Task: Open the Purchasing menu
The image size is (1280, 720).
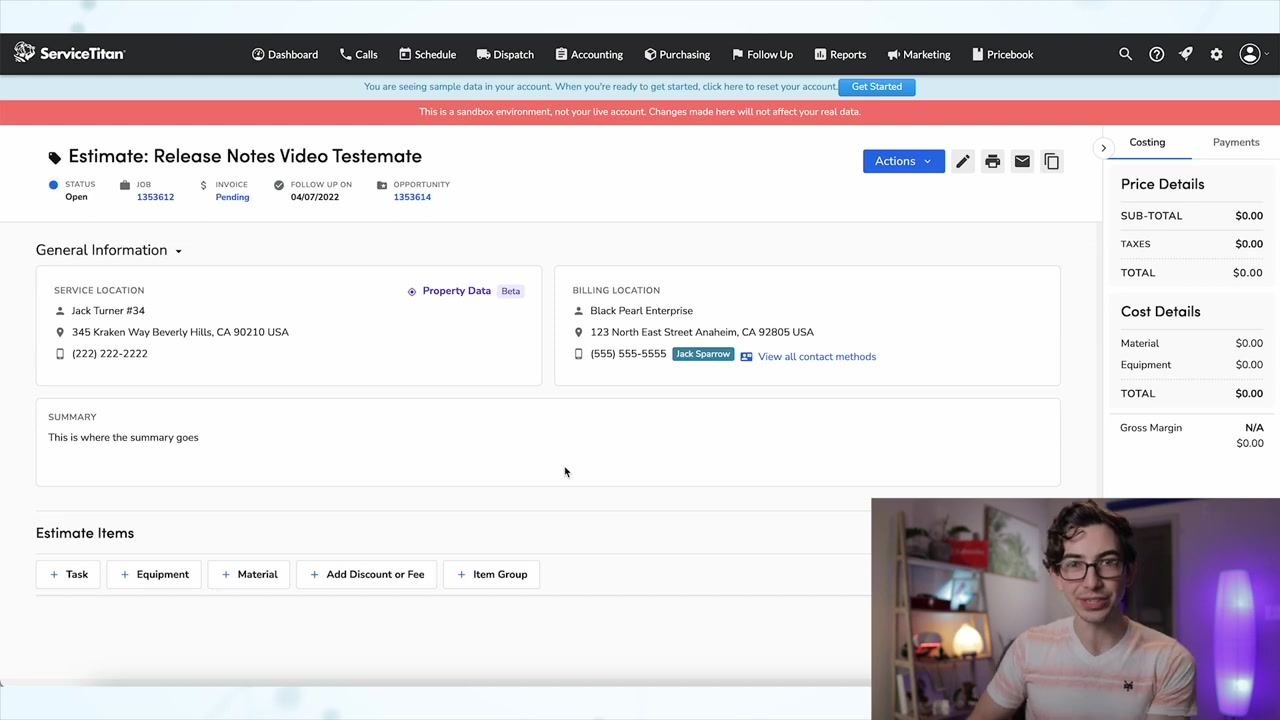Action: pyautogui.click(x=677, y=54)
